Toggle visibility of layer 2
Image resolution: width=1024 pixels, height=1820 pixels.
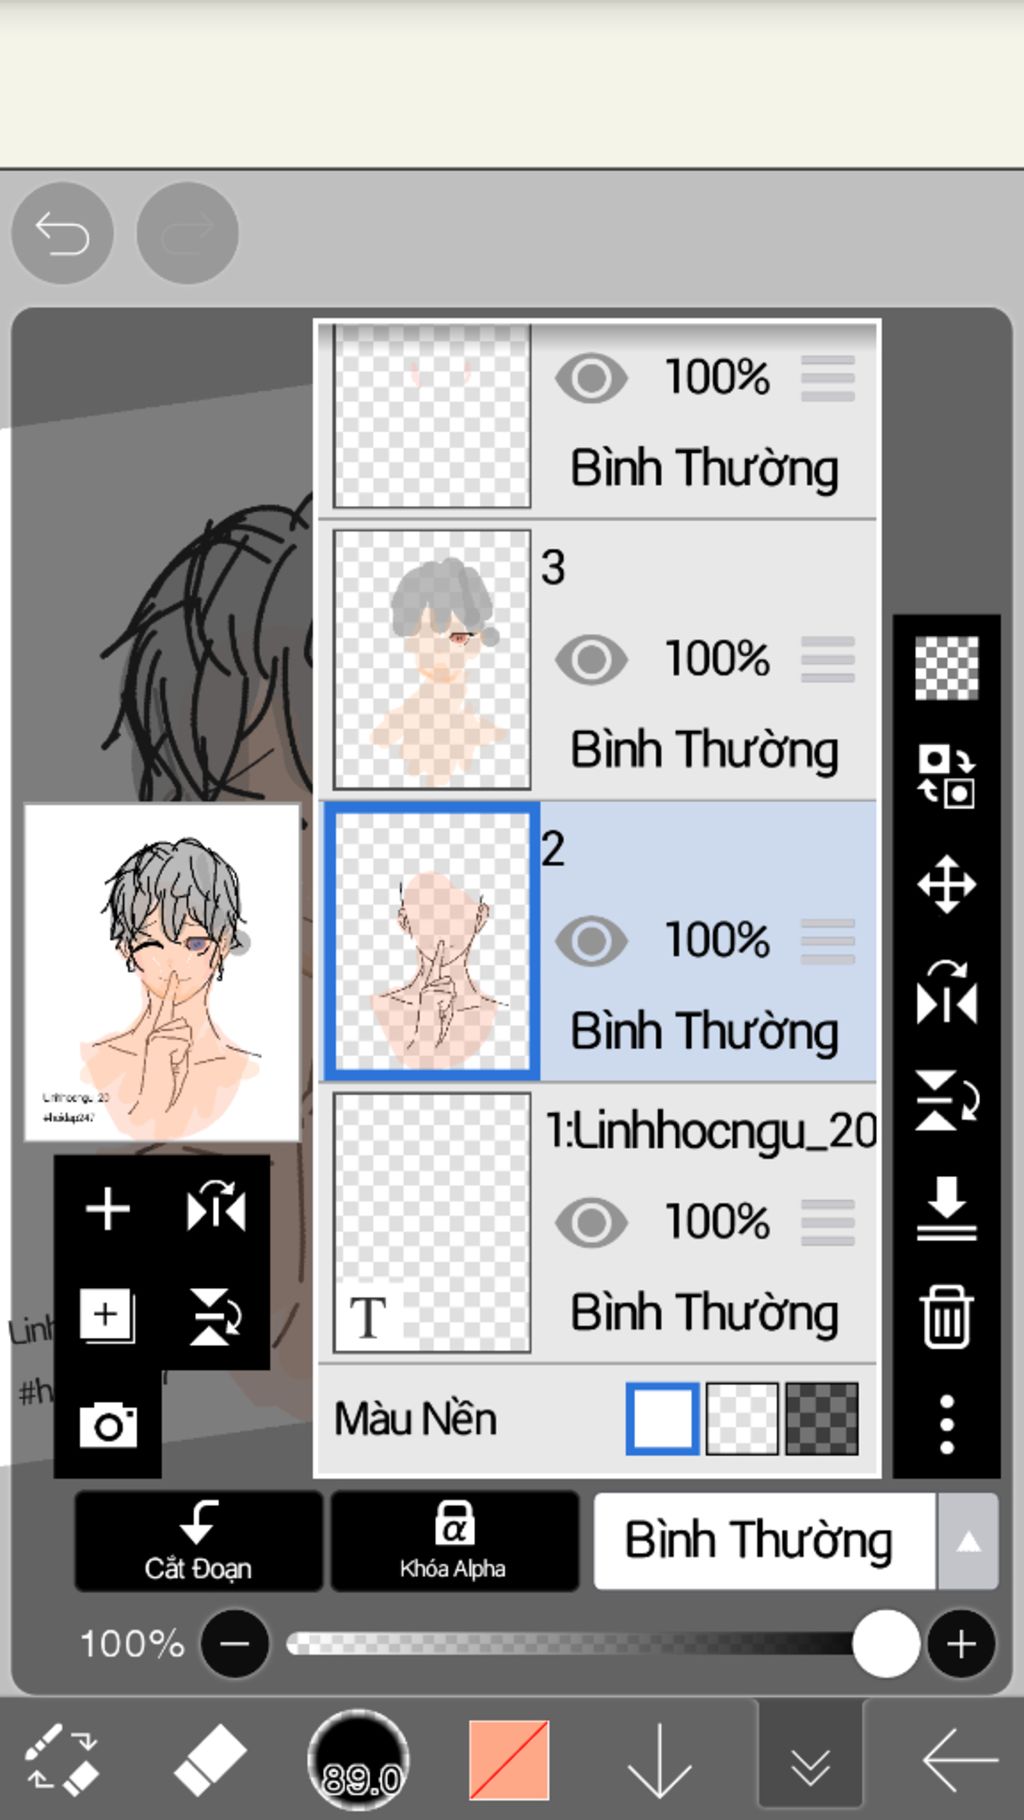click(591, 941)
